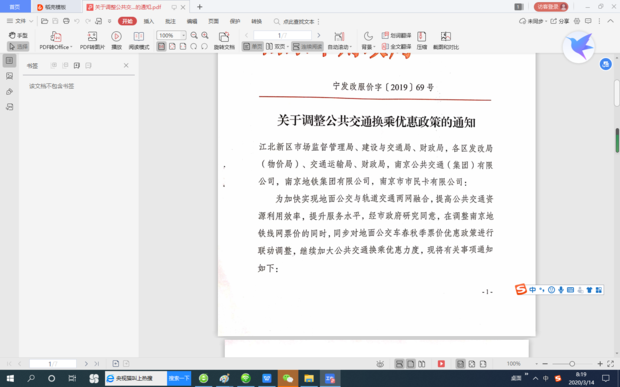Open the 100% zoom level combo box
620x387 pixels.
click(171, 36)
